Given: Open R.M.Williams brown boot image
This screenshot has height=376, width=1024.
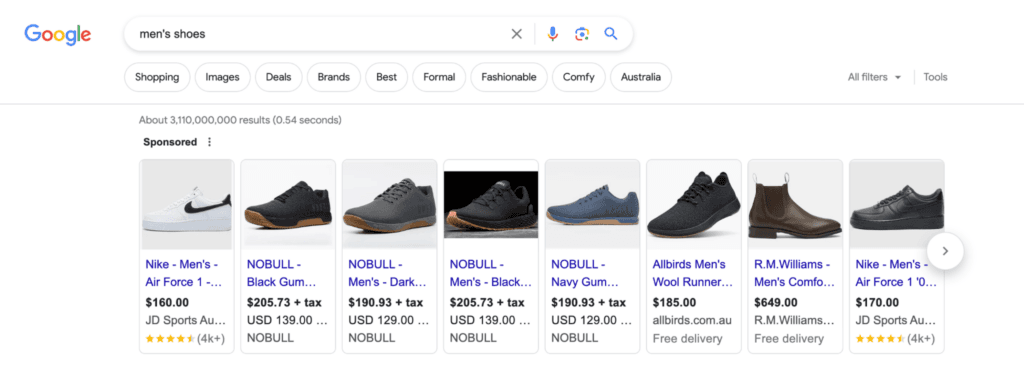Looking at the screenshot, I should point(795,204).
